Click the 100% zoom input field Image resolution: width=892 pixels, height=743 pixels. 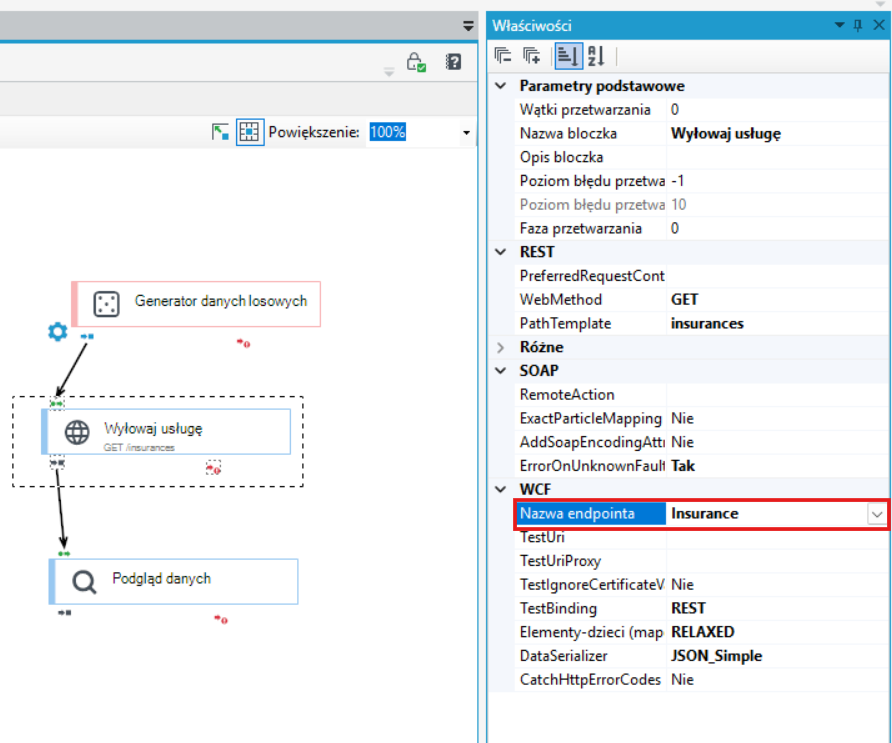tap(412, 132)
